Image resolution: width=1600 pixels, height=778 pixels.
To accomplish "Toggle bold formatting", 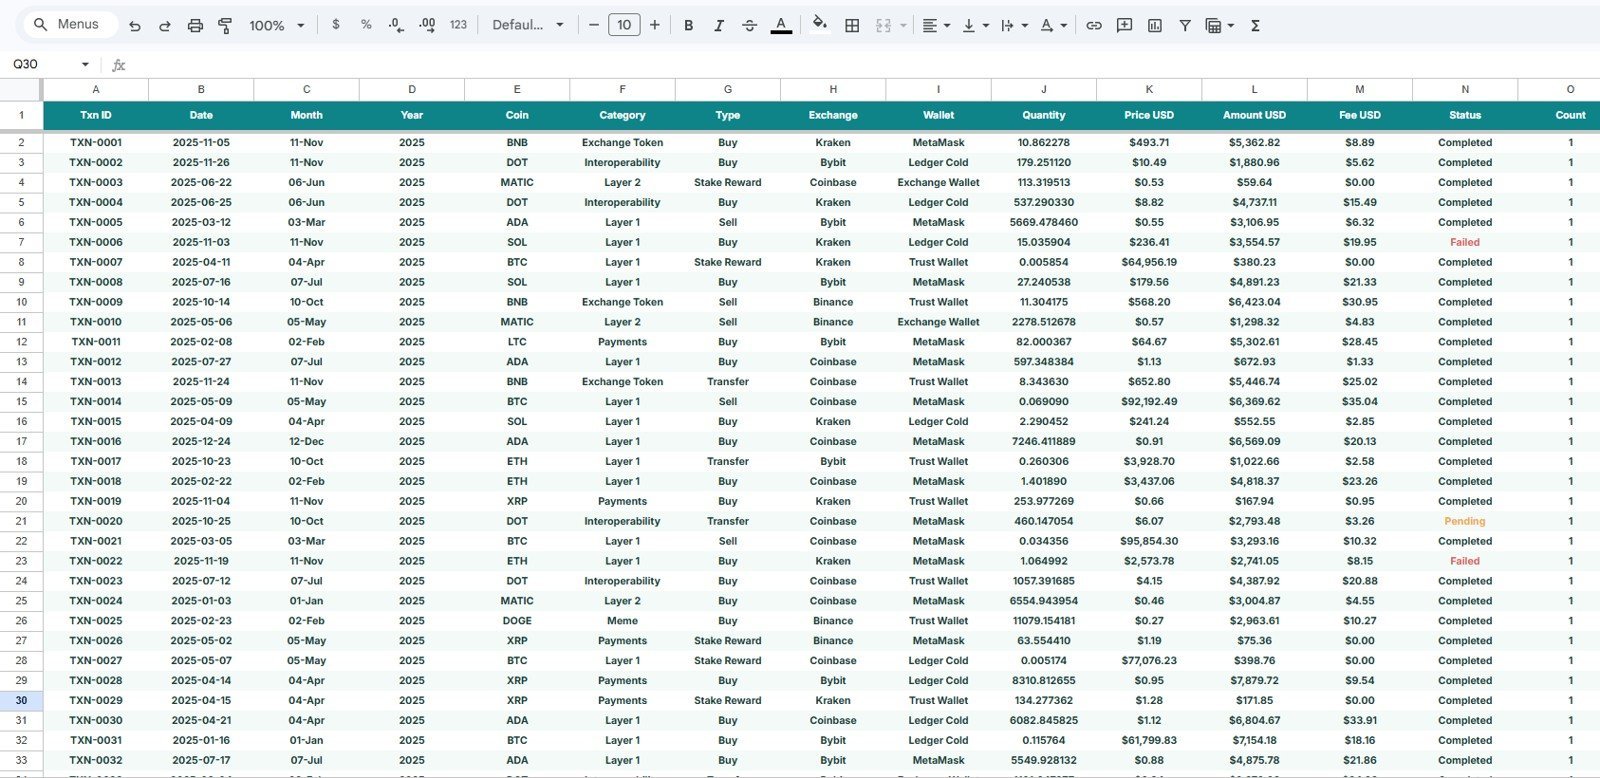I will (688, 25).
